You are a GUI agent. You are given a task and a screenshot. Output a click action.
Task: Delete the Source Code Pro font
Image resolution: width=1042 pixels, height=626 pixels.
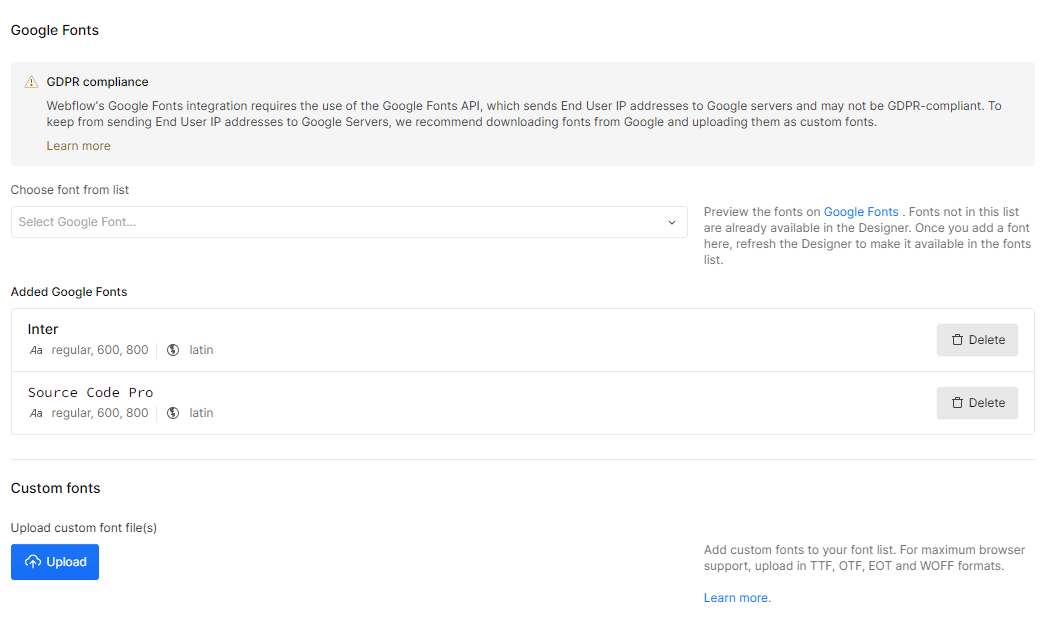977,403
